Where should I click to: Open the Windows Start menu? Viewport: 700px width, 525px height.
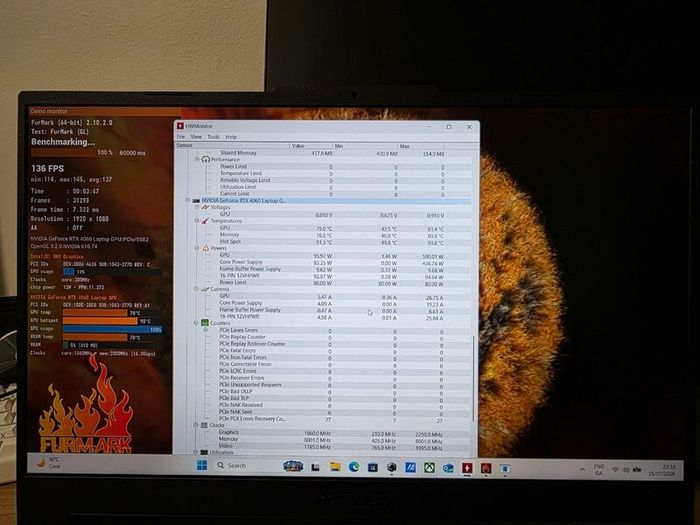coord(202,466)
